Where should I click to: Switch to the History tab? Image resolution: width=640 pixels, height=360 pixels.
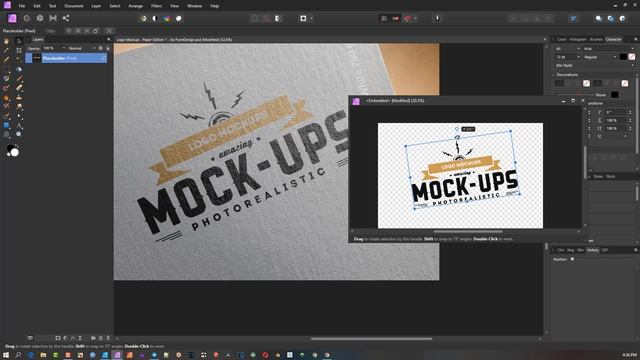tap(593, 250)
